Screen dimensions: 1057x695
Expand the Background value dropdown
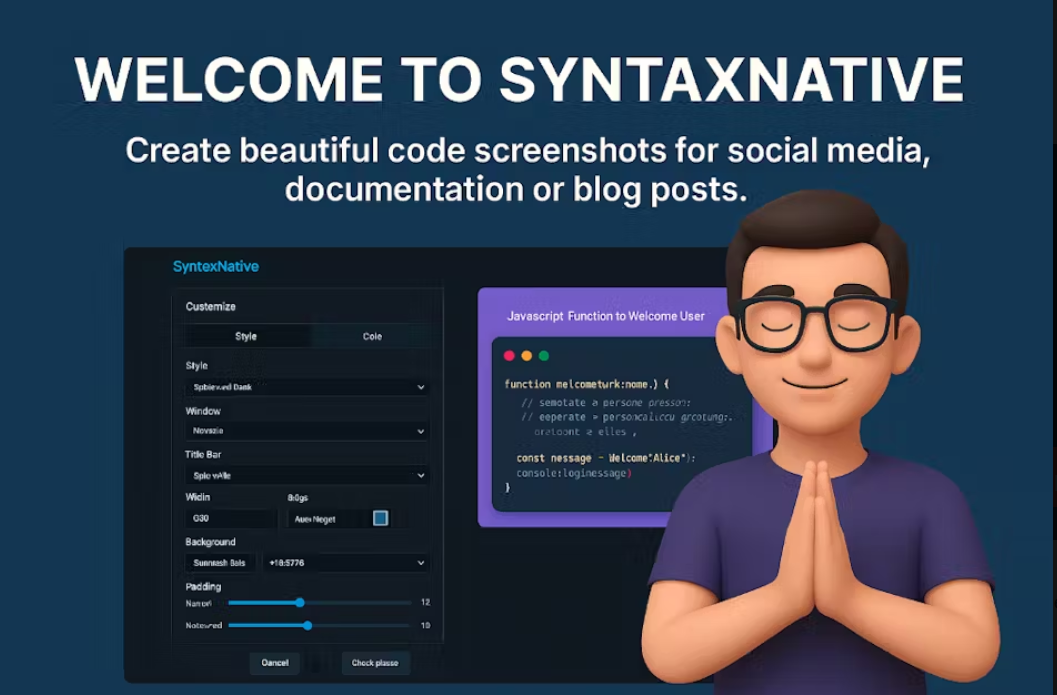[346, 562]
